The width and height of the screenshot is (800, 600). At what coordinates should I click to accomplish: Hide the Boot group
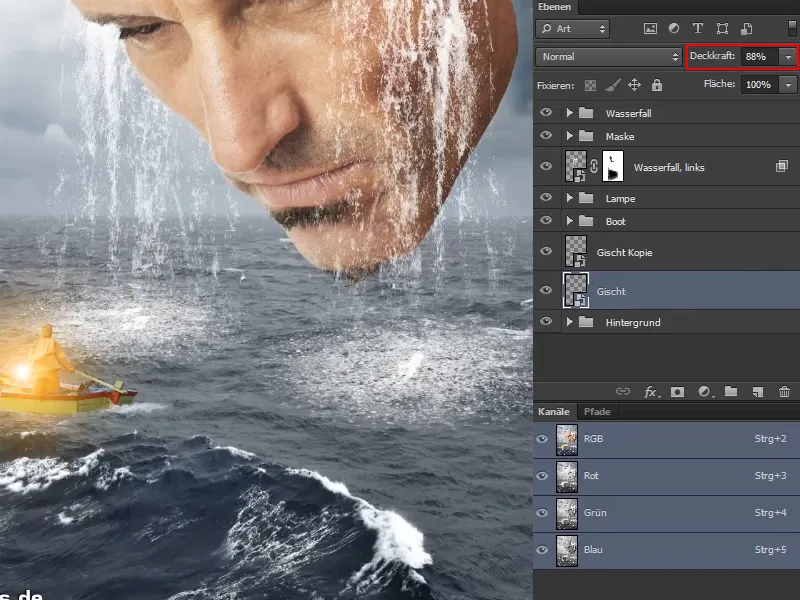pos(546,220)
